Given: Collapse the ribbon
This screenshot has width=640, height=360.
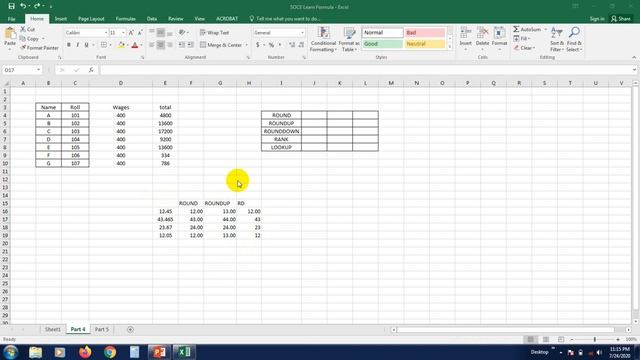Looking at the screenshot, I should [634, 58].
